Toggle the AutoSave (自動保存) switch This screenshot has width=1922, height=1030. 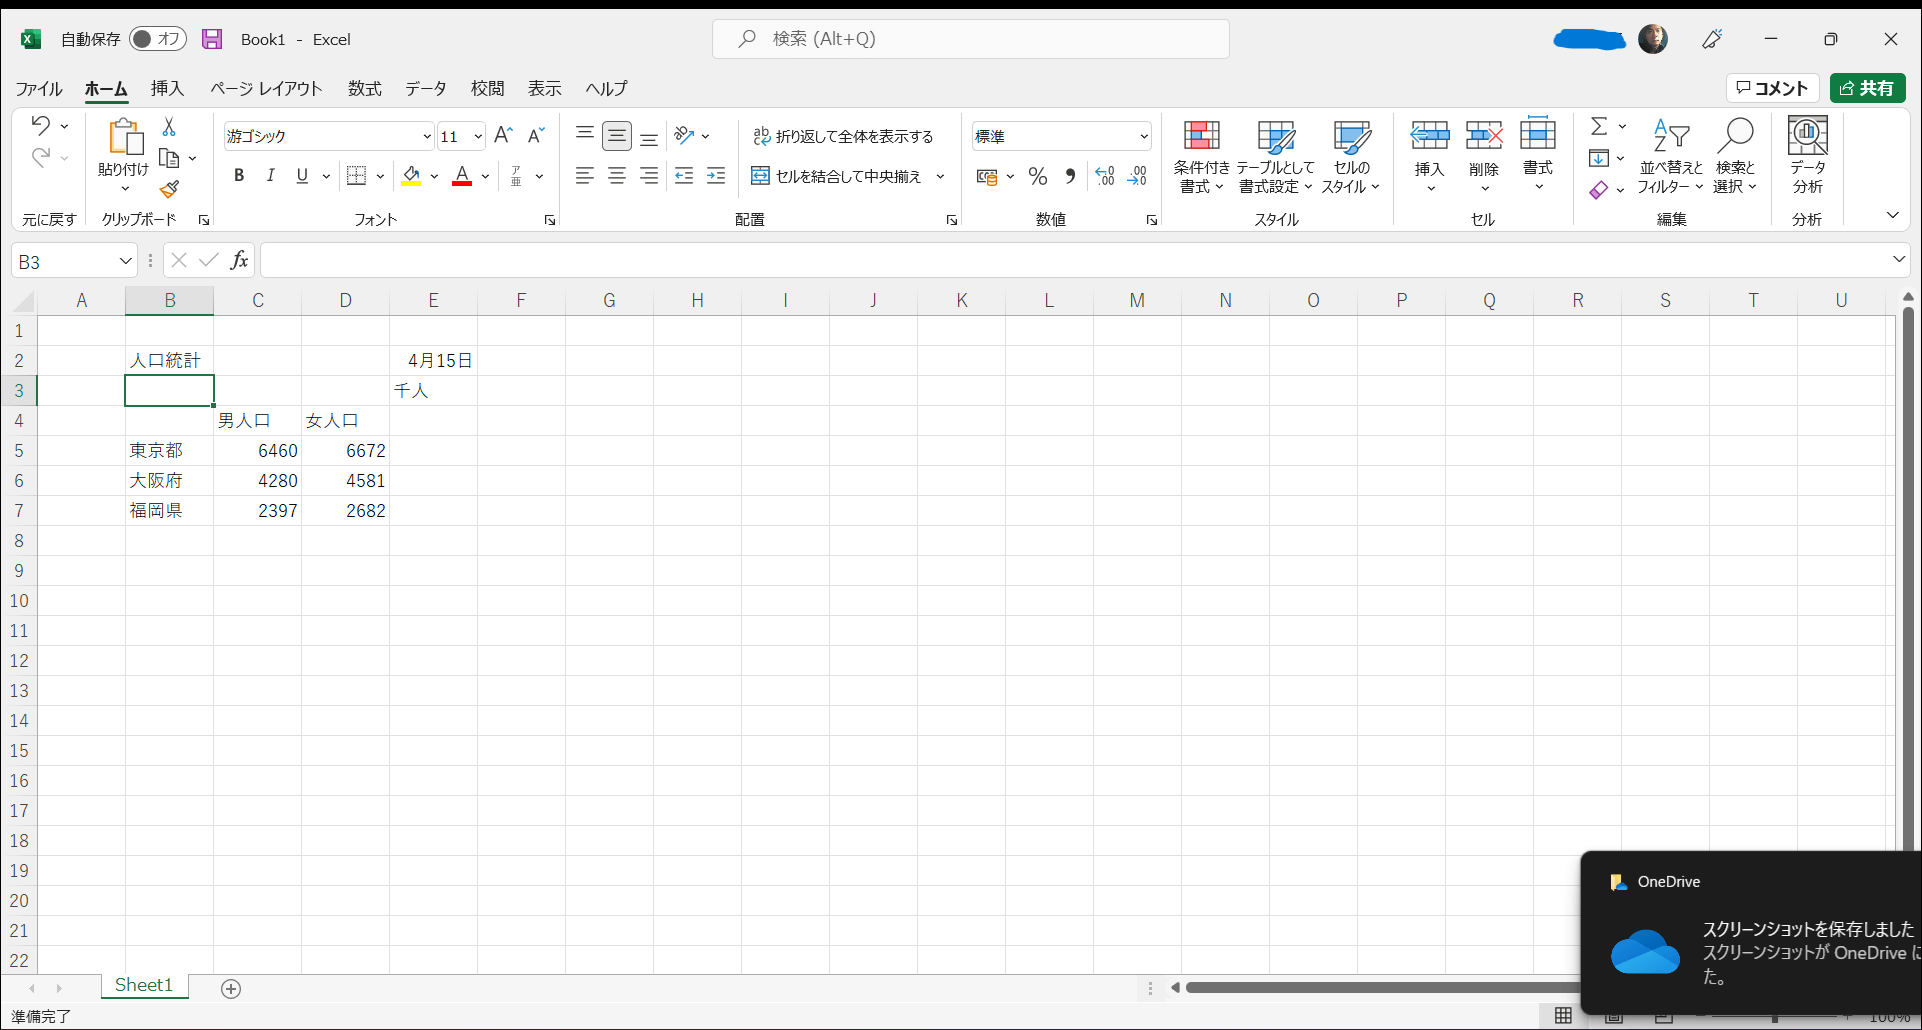point(158,39)
